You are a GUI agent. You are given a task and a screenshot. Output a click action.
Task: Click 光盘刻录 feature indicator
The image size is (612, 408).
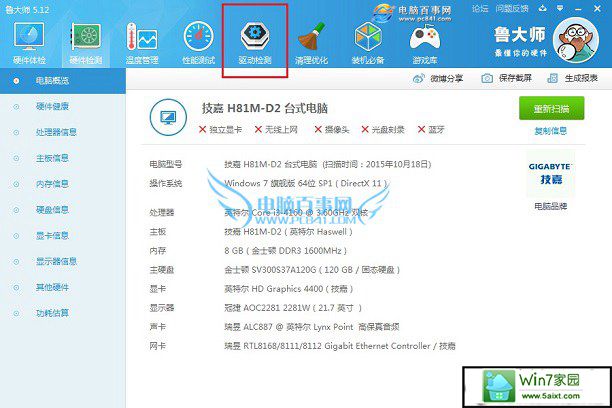click(x=383, y=130)
